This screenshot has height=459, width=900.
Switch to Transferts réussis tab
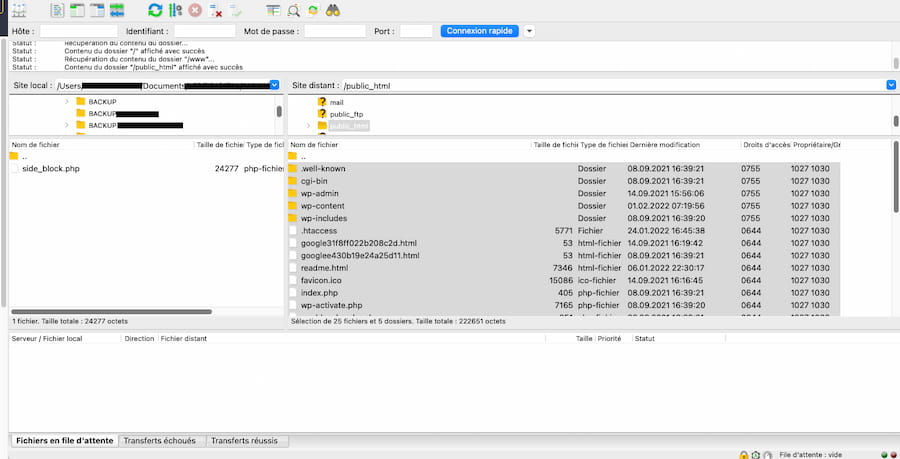pyautogui.click(x=244, y=441)
